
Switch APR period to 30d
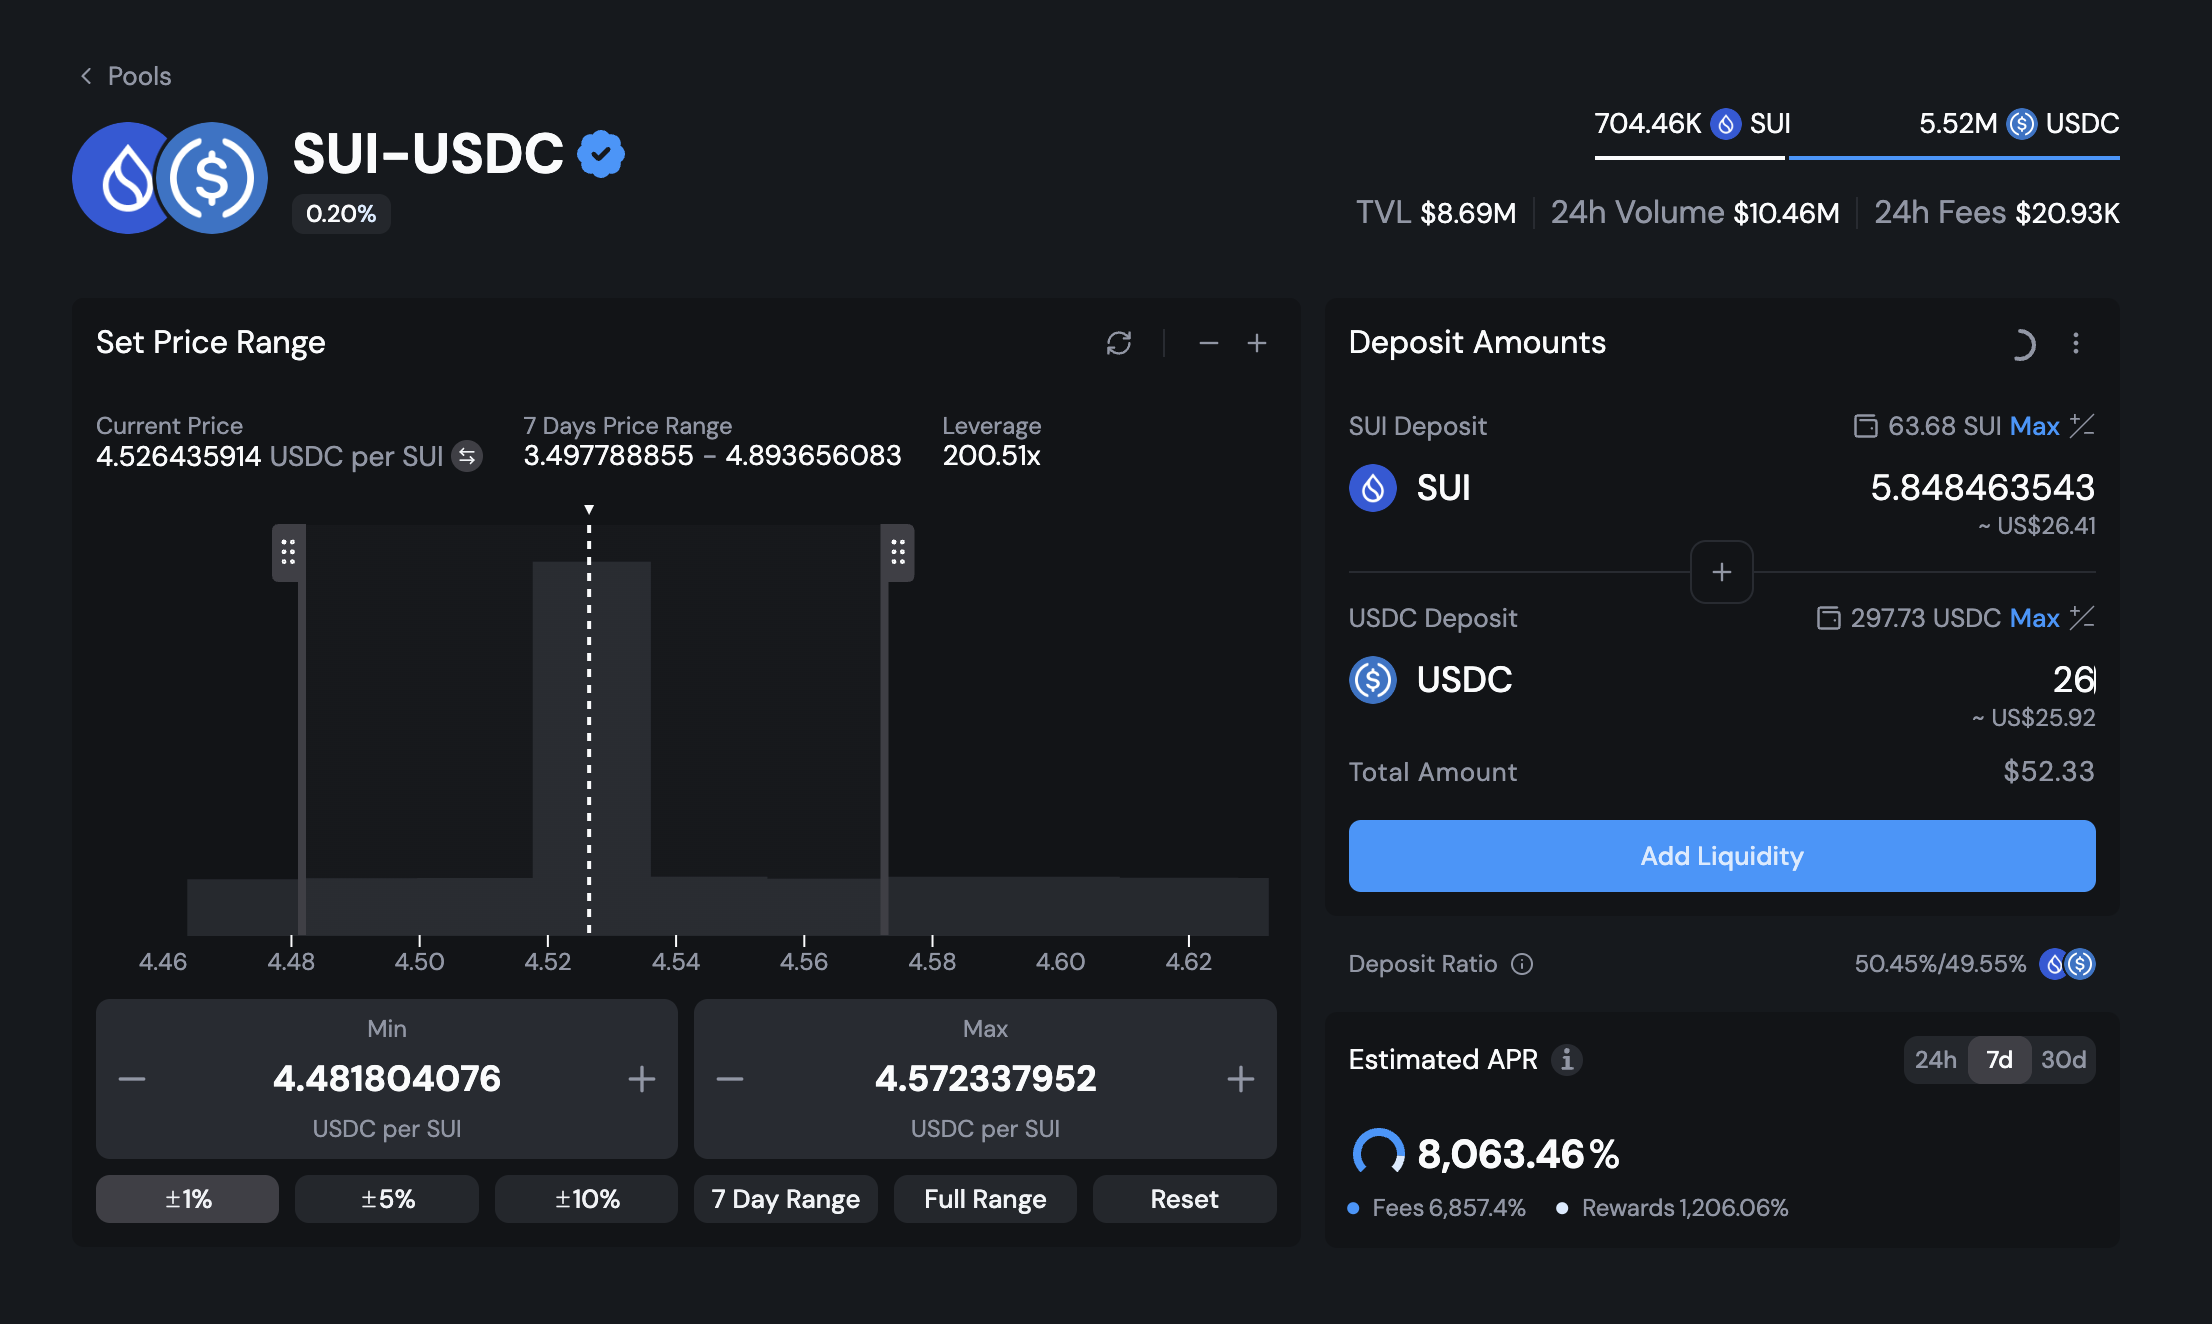(x=2063, y=1059)
